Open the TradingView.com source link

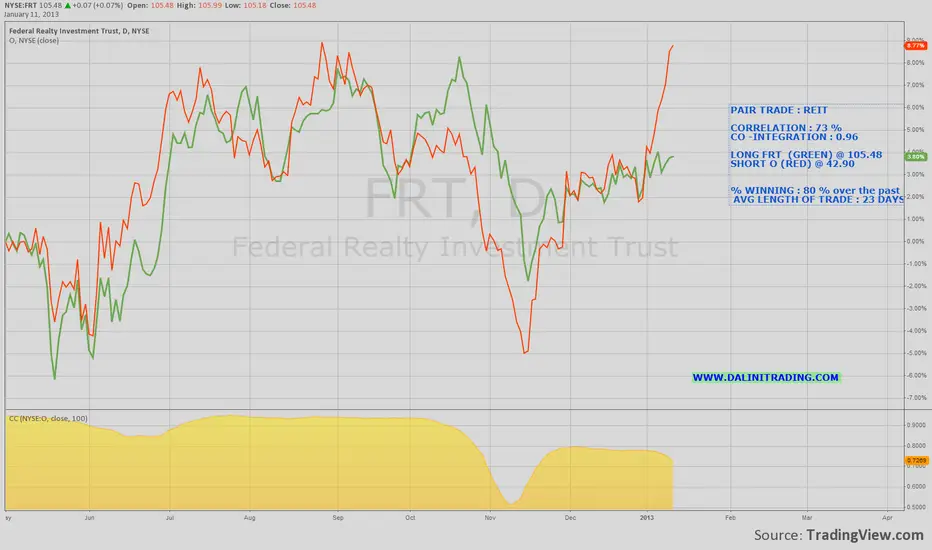865,535
